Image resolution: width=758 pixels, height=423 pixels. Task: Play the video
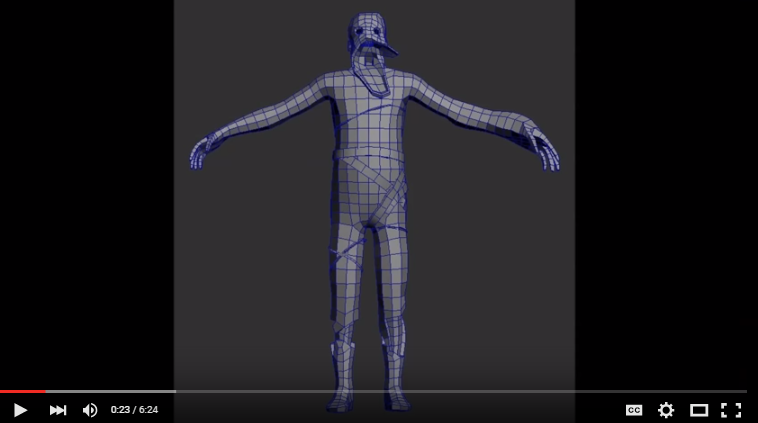point(20,410)
